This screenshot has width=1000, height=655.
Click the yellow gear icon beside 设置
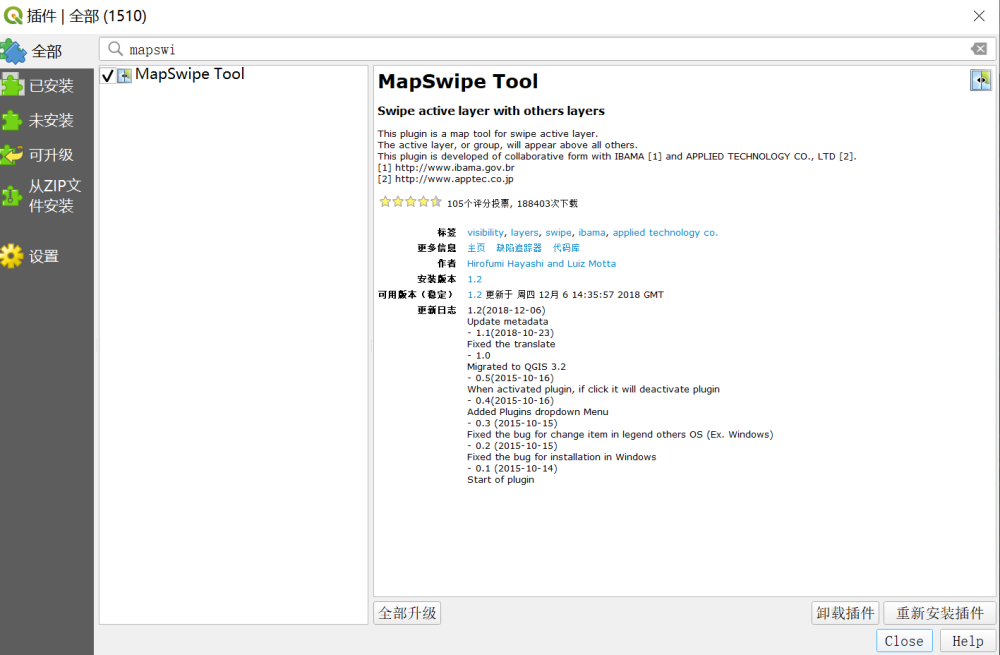click(x=11, y=256)
